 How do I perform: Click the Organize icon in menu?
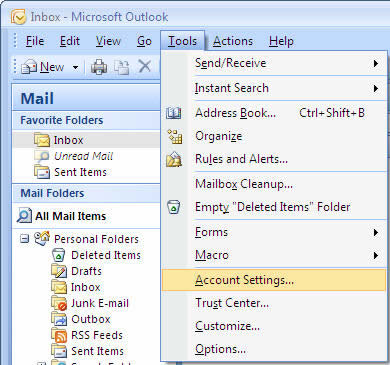tap(174, 136)
